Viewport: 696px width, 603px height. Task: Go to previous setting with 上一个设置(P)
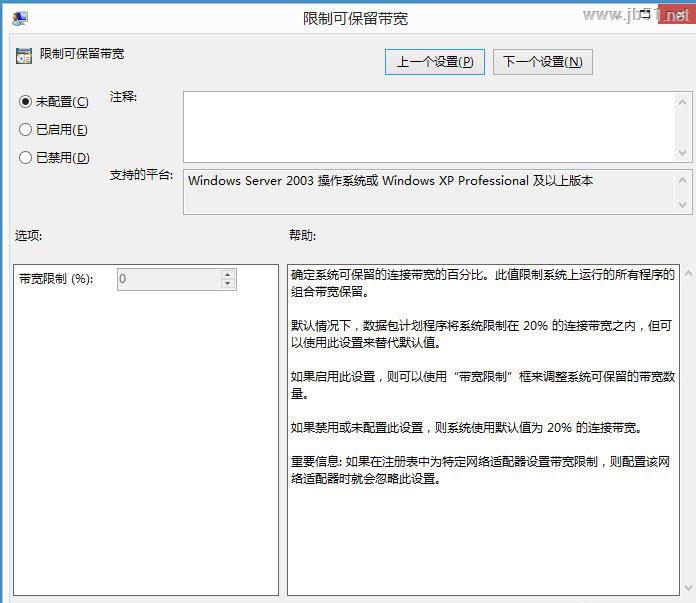tap(435, 62)
